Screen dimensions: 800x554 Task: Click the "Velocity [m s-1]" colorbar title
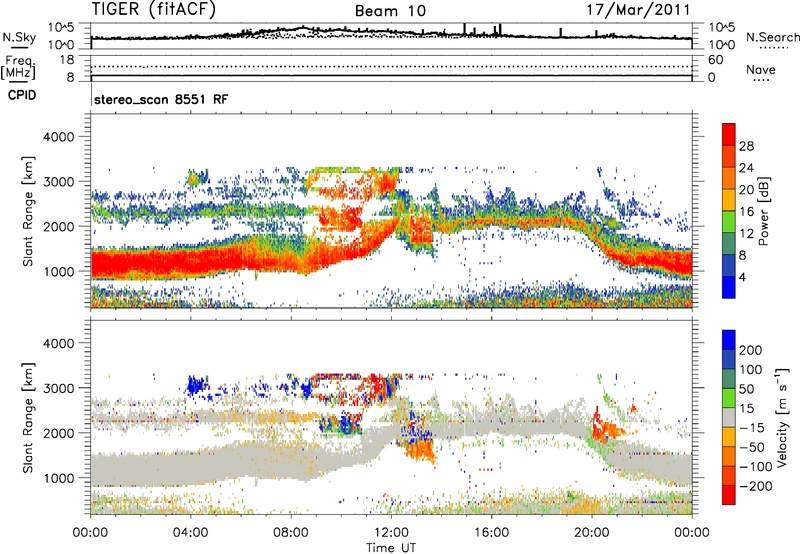point(782,417)
